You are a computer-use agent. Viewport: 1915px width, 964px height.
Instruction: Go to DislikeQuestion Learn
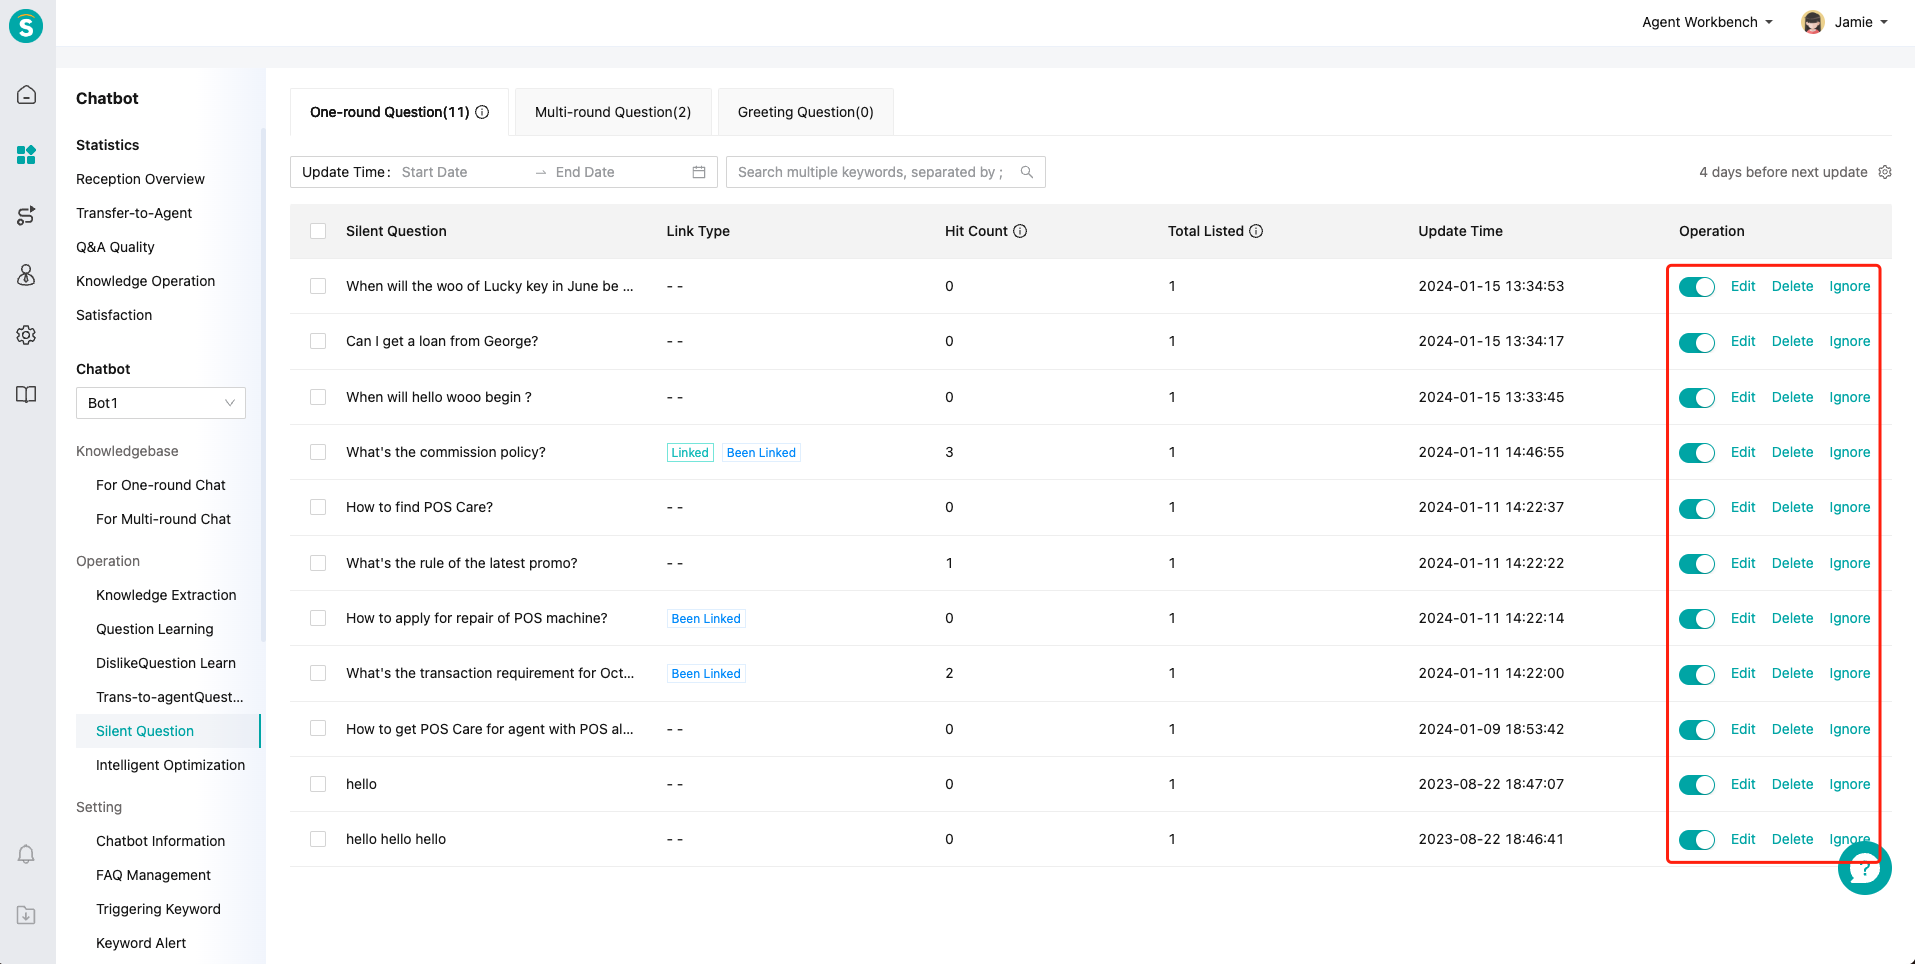pyautogui.click(x=166, y=663)
